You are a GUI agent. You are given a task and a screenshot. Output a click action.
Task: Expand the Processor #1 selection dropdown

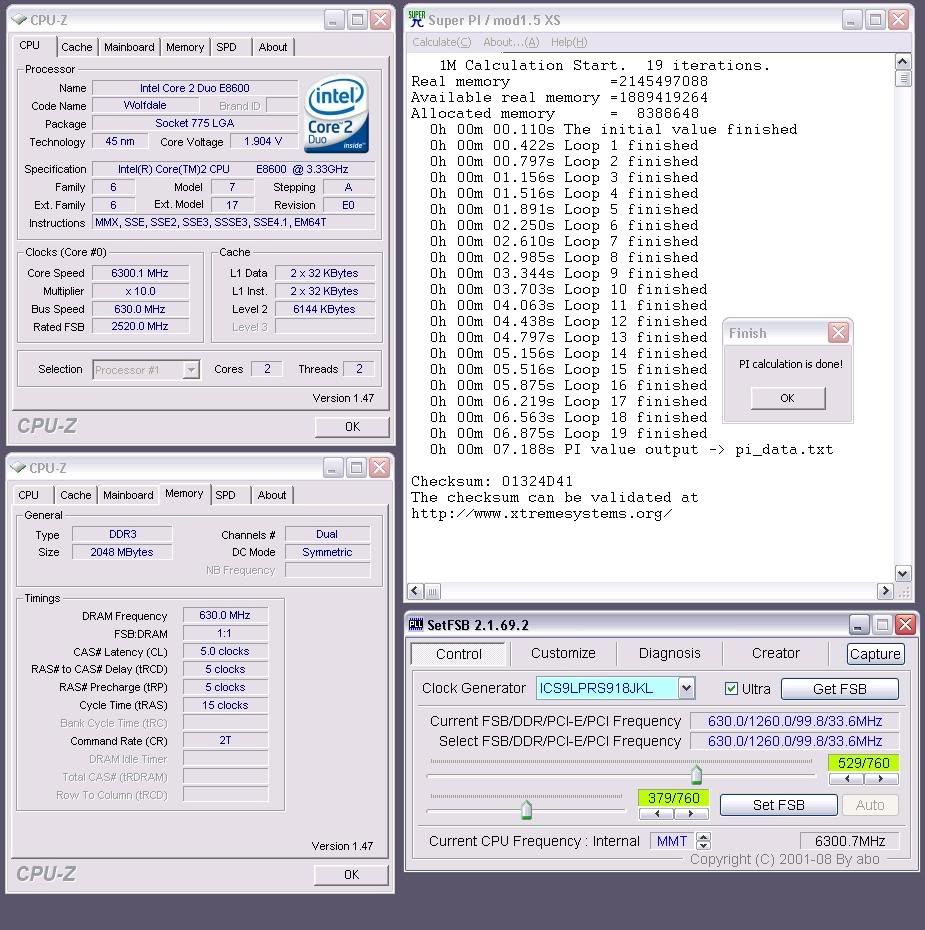tap(190, 370)
